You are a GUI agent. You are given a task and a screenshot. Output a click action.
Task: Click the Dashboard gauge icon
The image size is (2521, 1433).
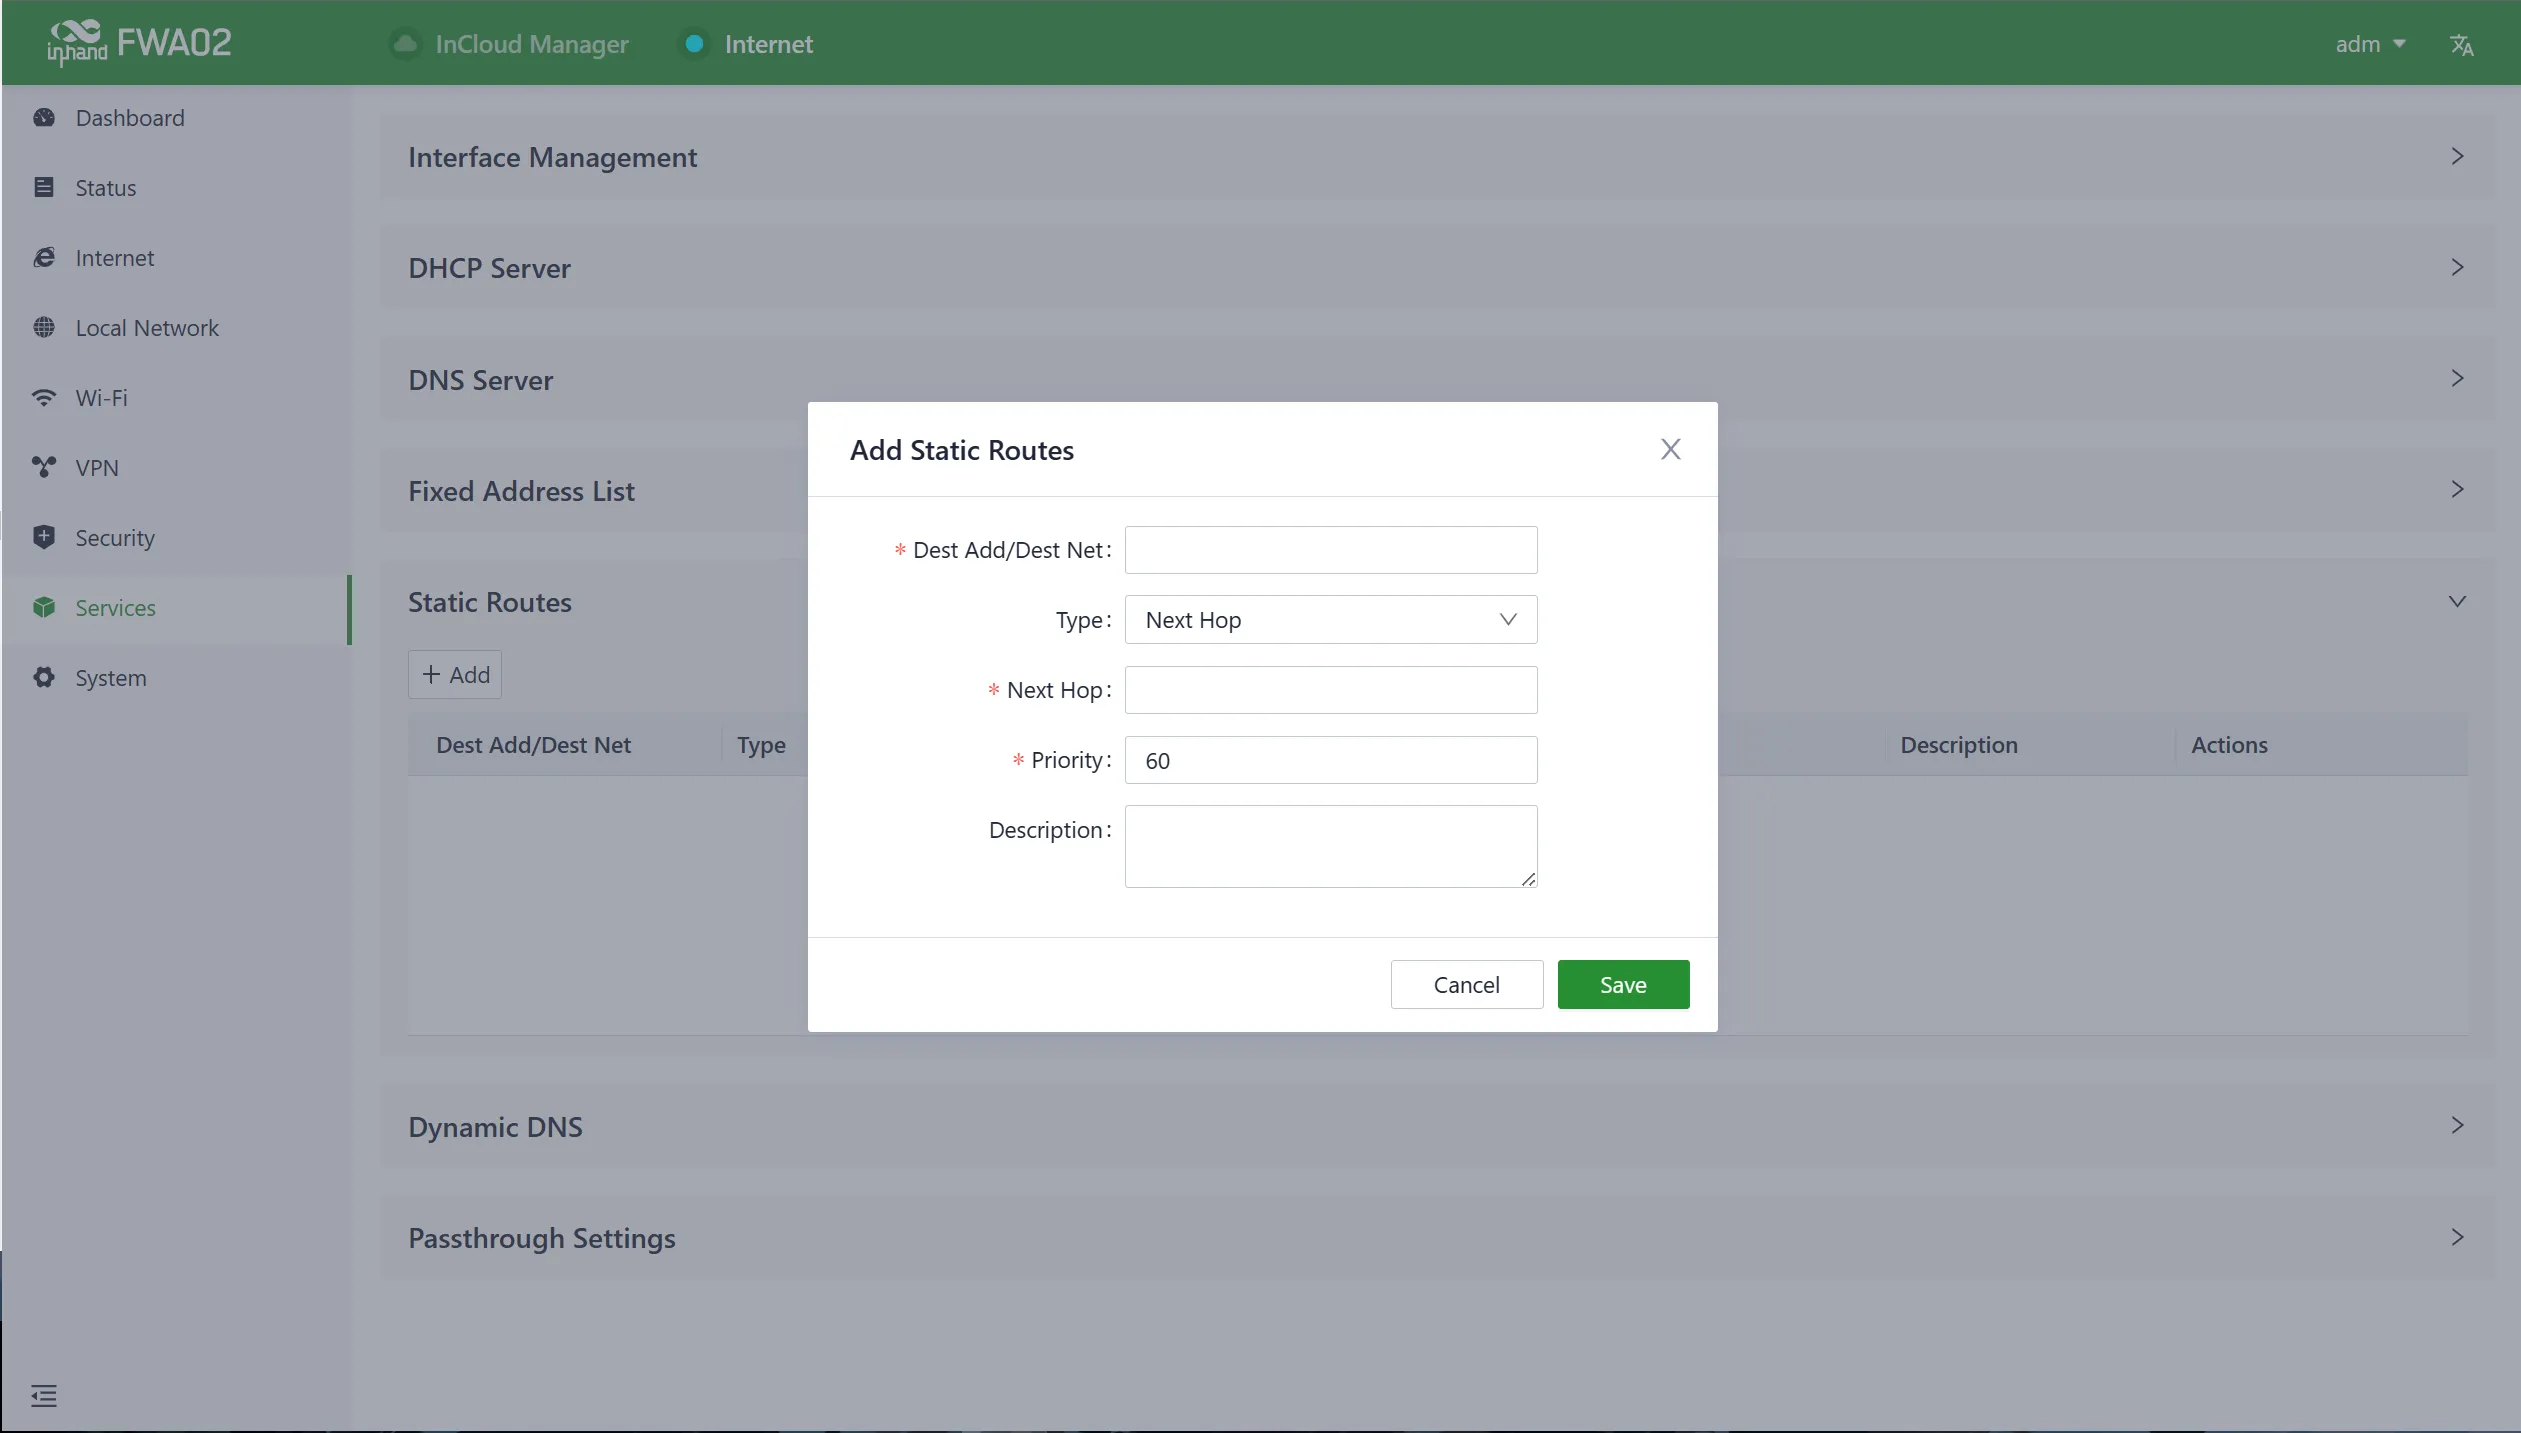pos(44,118)
